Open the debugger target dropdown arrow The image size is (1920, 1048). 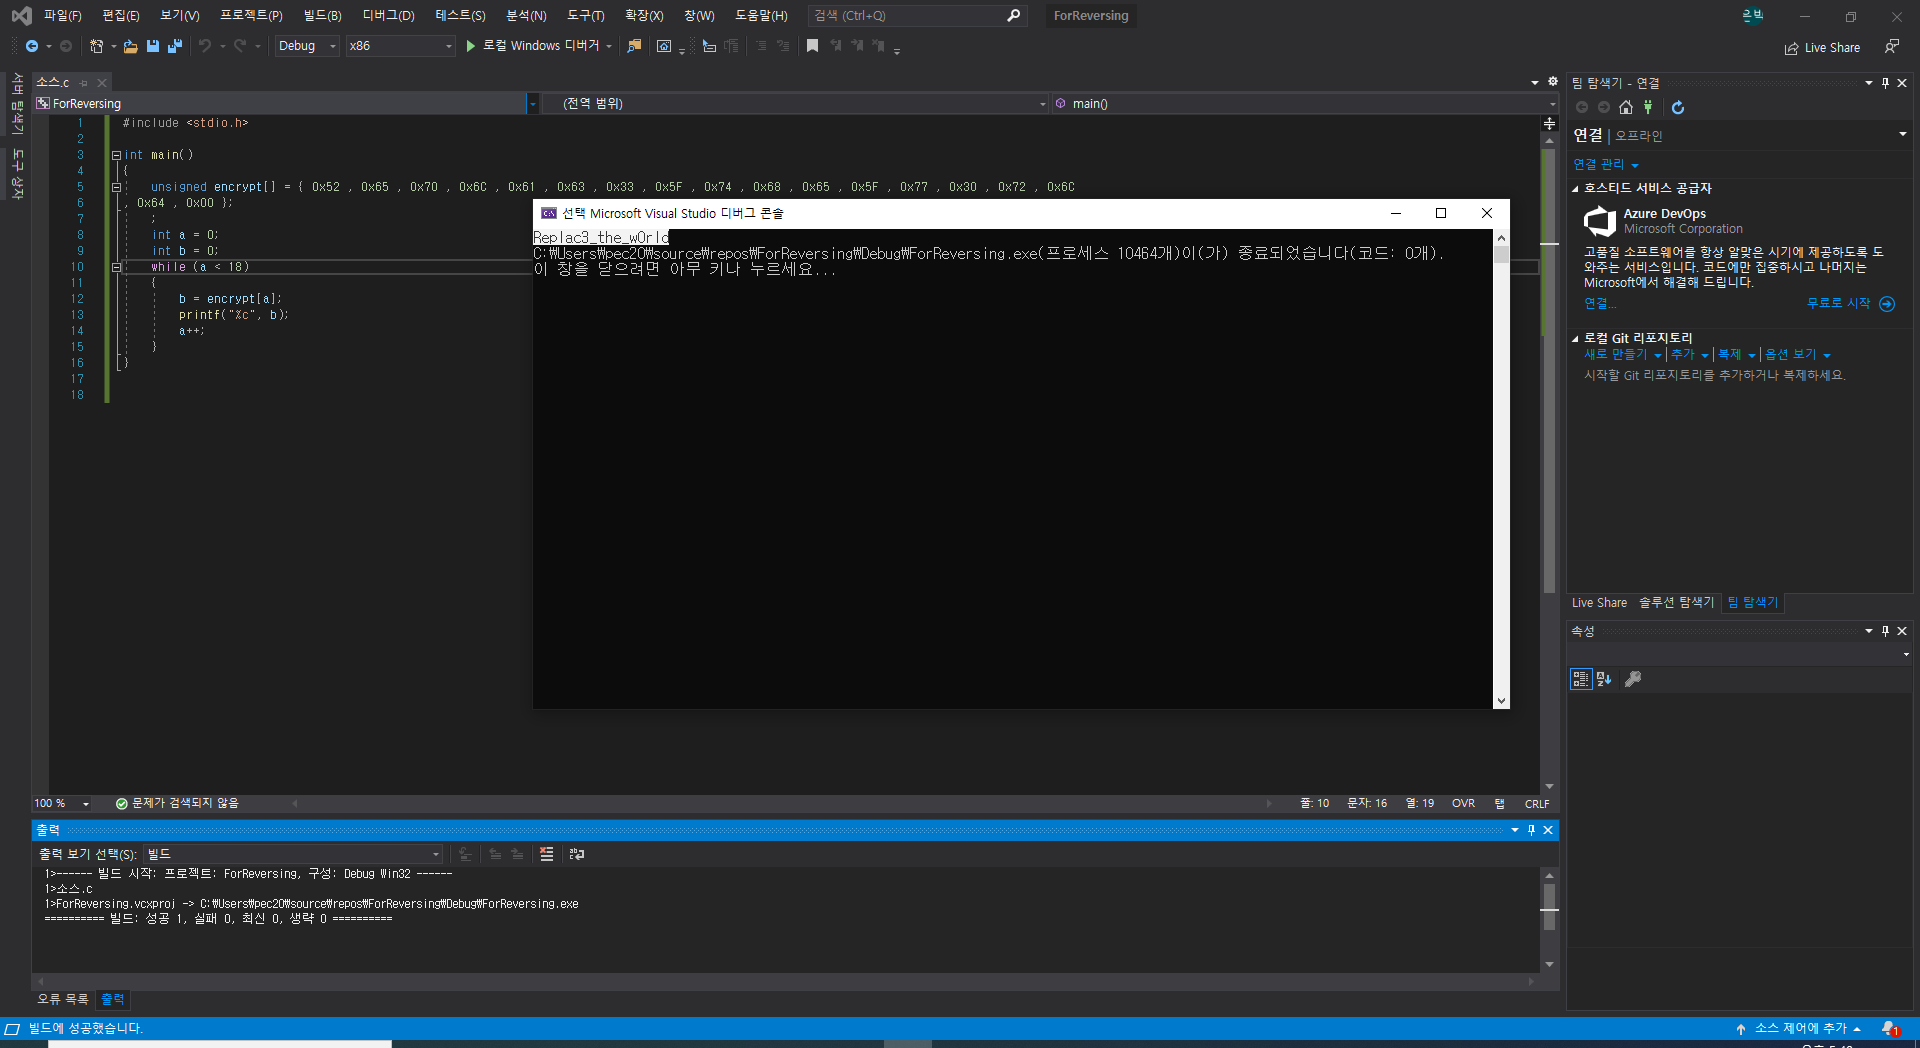[609, 46]
